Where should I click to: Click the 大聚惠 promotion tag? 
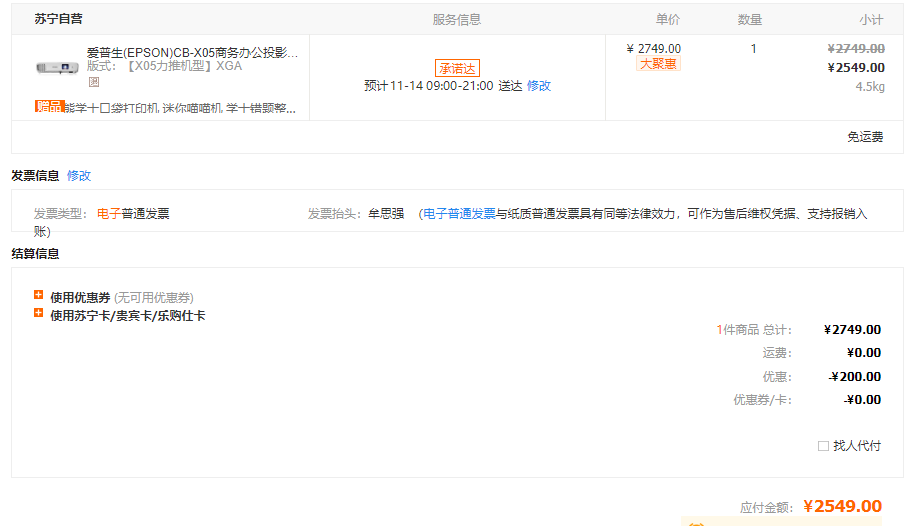pyautogui.click(x=658, y=63)
